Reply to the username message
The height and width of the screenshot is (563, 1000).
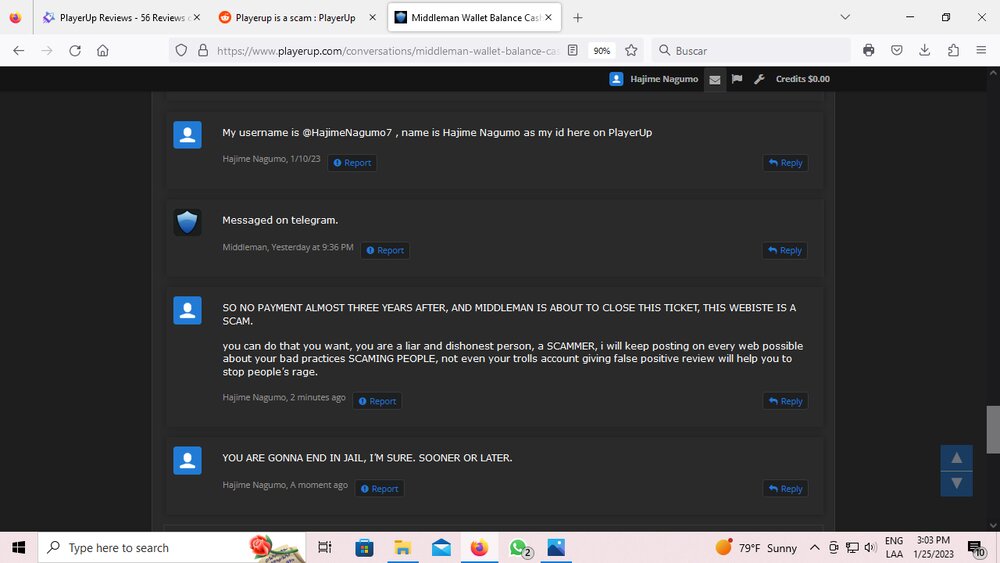(x=786, y=163)
